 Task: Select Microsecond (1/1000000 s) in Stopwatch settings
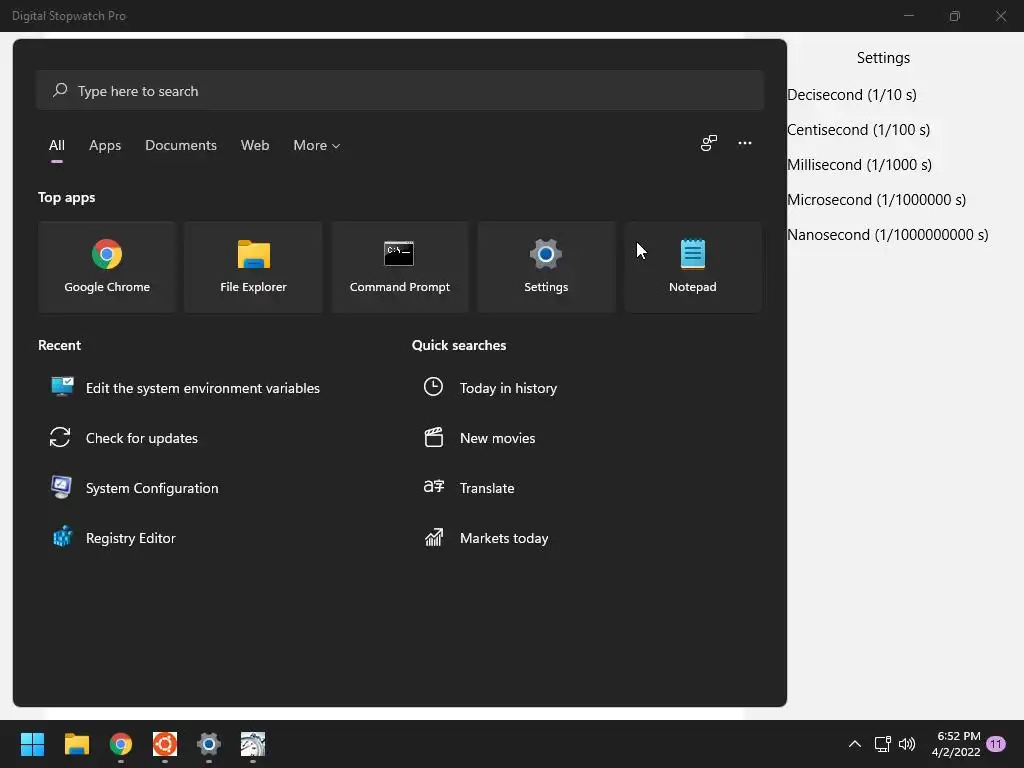coord(876,200)
